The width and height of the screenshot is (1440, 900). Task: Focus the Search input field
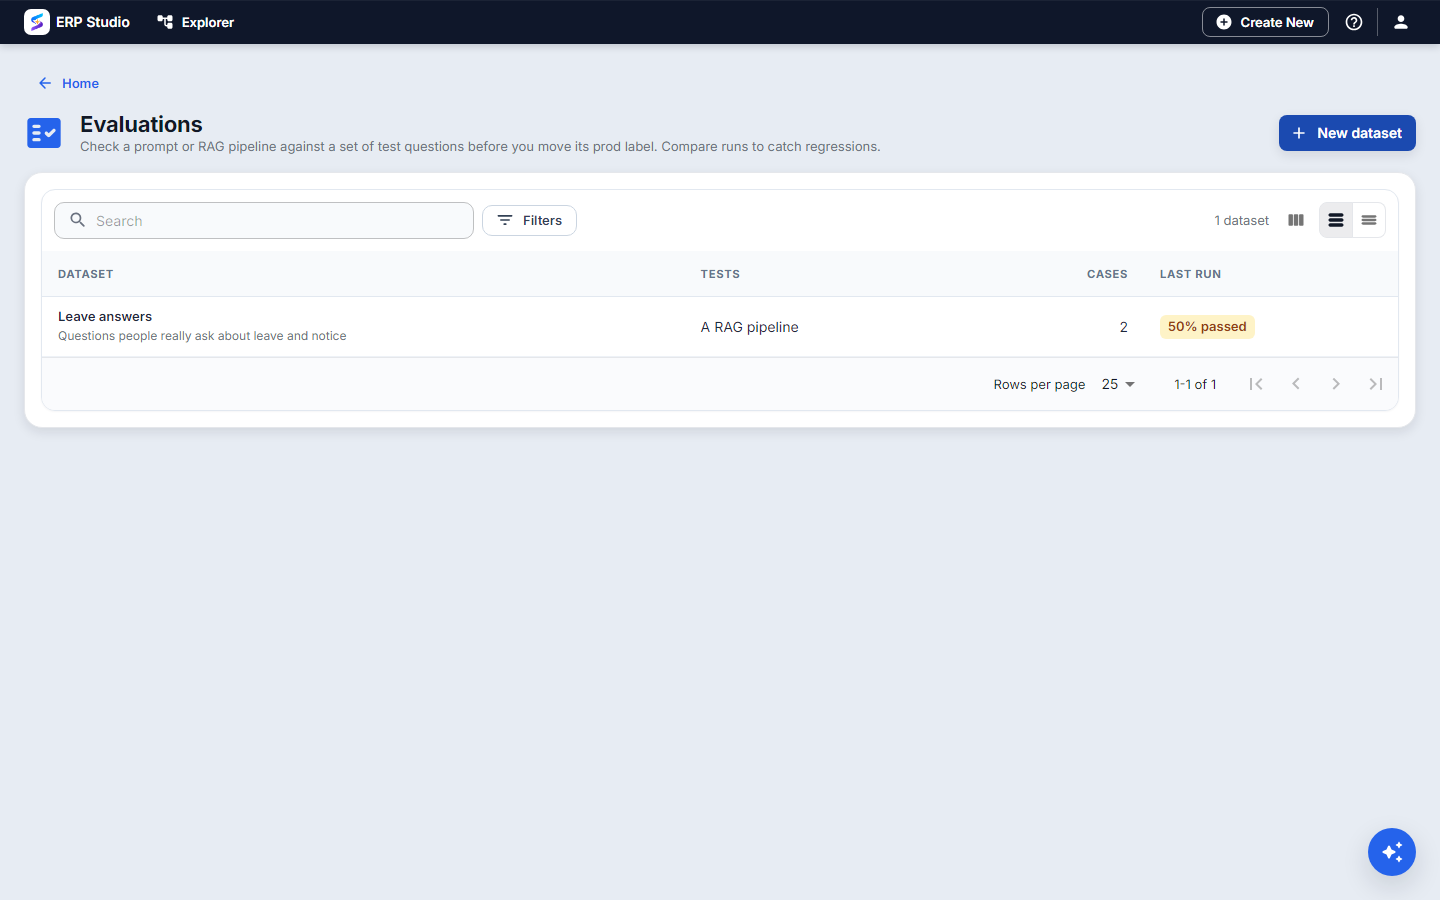tap(264, 220)
